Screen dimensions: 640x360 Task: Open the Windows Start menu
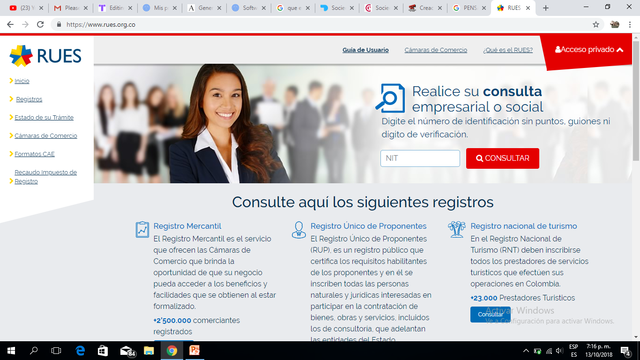pyautogui.click(x=11, y=351)
